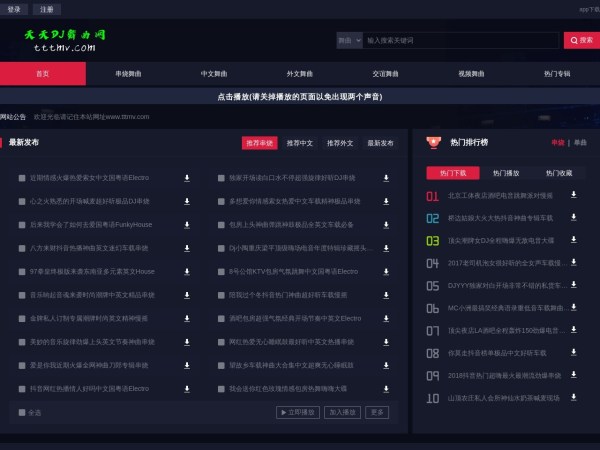Viewport: 600px width, 450px height.
Task: Switch the hot chart to 单曲
Action: (580, 143)
